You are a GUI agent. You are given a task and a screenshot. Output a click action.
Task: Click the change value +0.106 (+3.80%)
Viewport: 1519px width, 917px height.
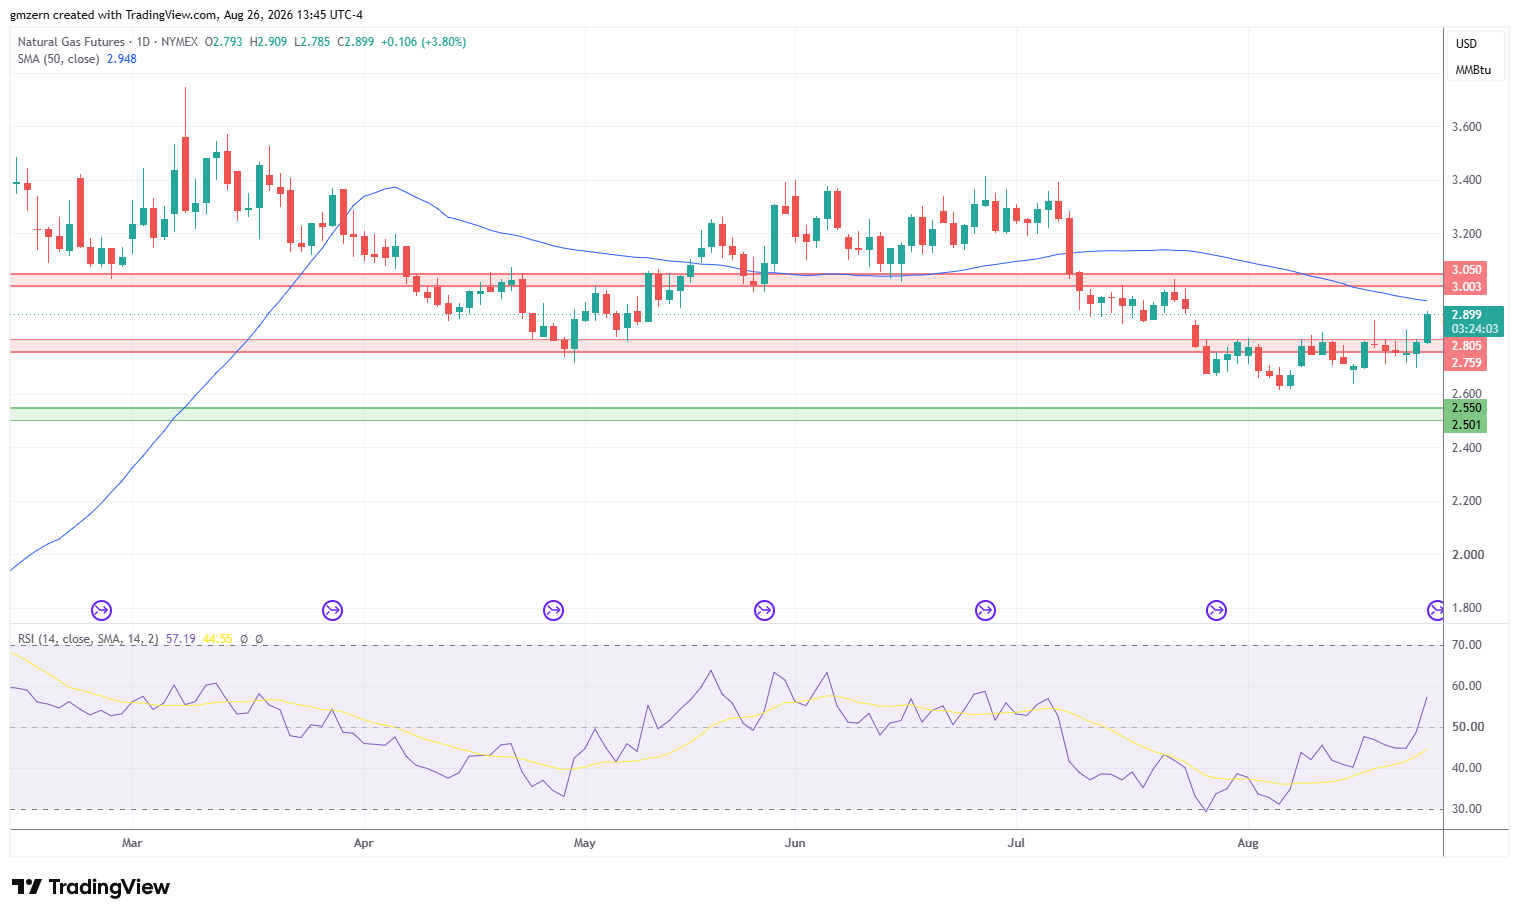(x=424, y=42)
